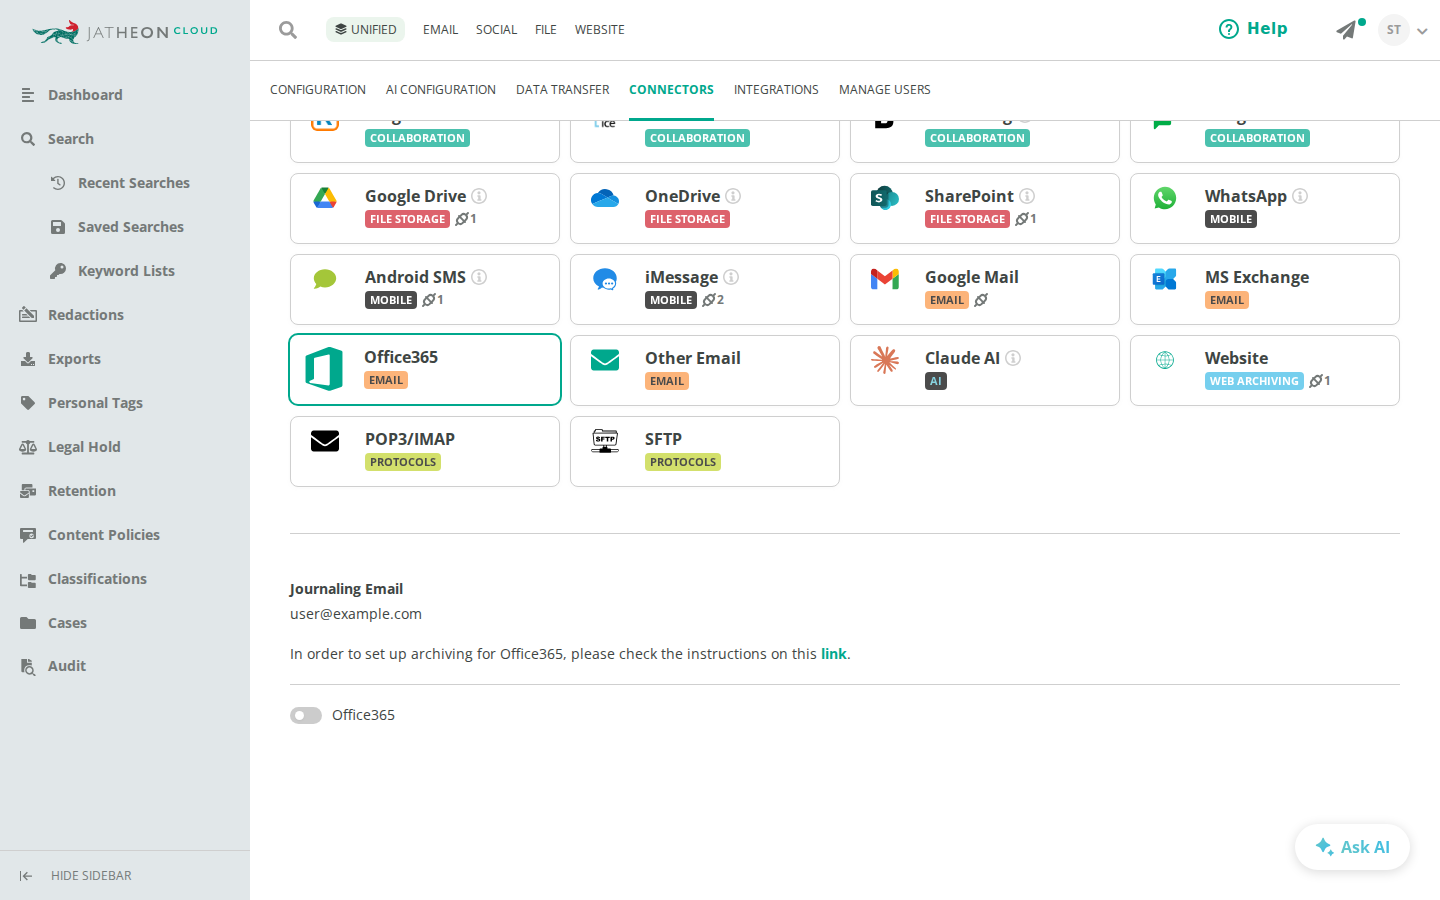Click the Claude AI starburst icon
The width and height of the screenshot is (1440, 900).
pyautogui.click(x=885, y=360)
